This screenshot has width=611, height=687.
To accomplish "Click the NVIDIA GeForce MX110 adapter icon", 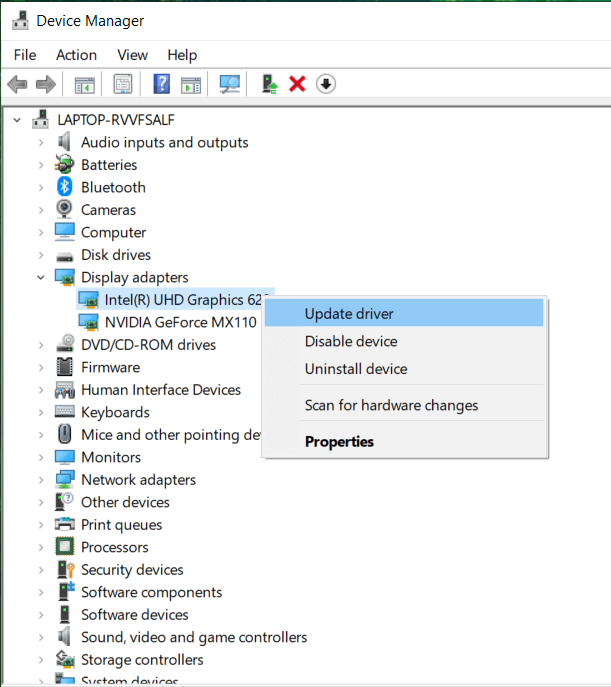I will coord(88,322).
